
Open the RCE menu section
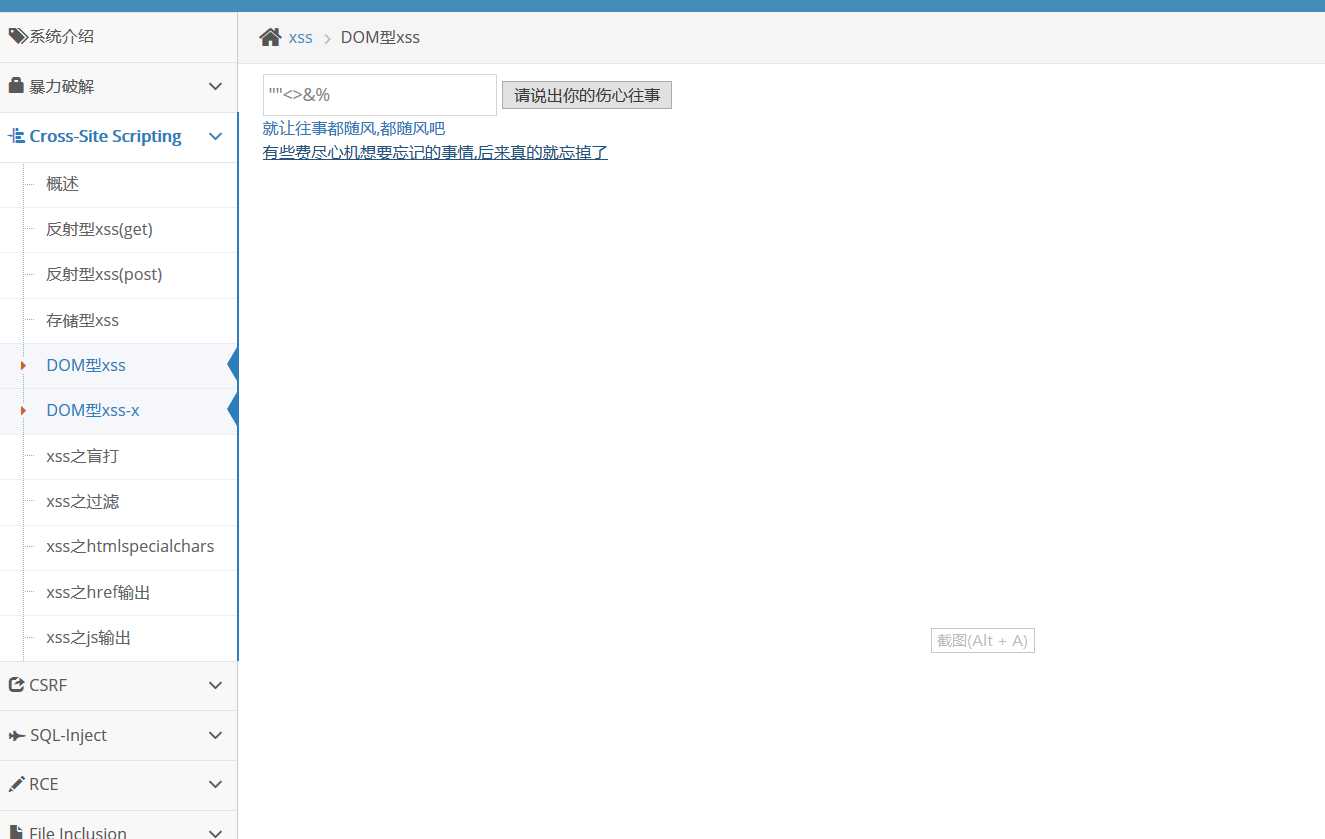[x=119, y=785]
